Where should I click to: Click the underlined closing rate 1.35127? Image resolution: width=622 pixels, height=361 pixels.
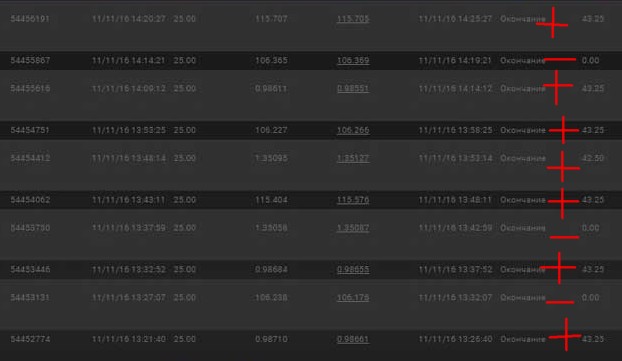pyautogui.click(x=353, y=158)
